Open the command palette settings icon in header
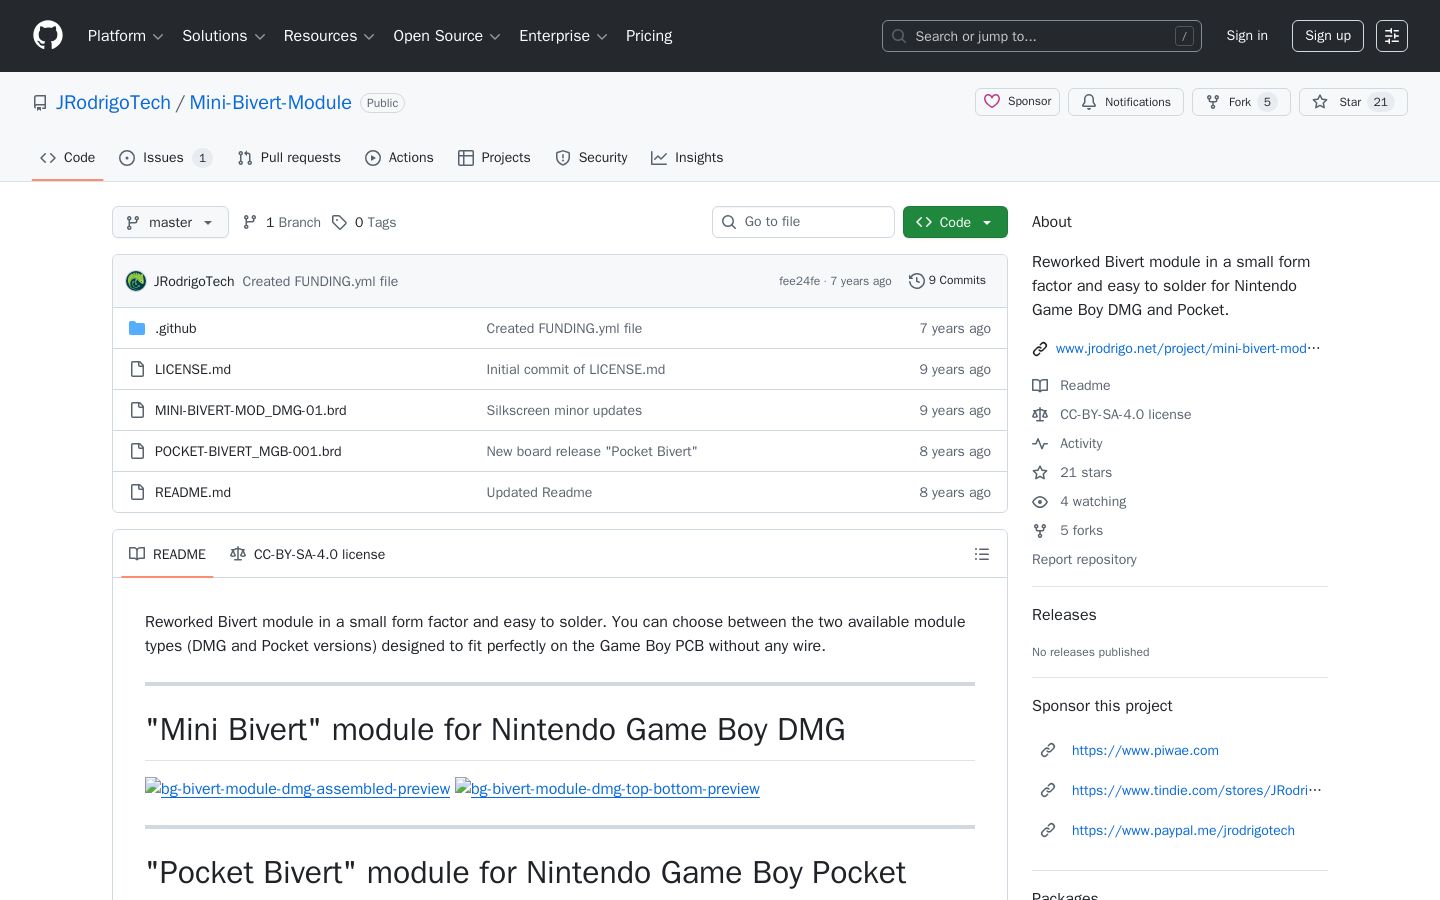Viewport: 1440px width, 900px height. click(1392, 36)
